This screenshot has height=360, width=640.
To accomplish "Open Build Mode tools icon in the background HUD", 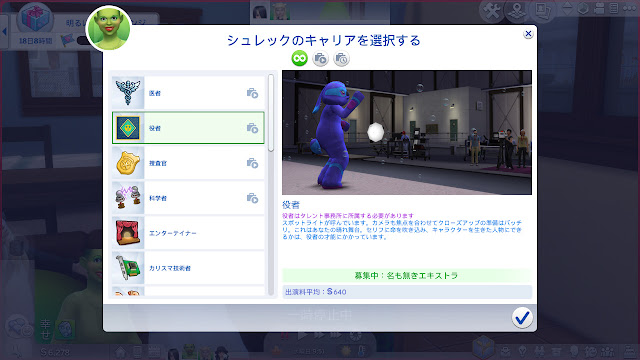I will [x=491, y=11].
